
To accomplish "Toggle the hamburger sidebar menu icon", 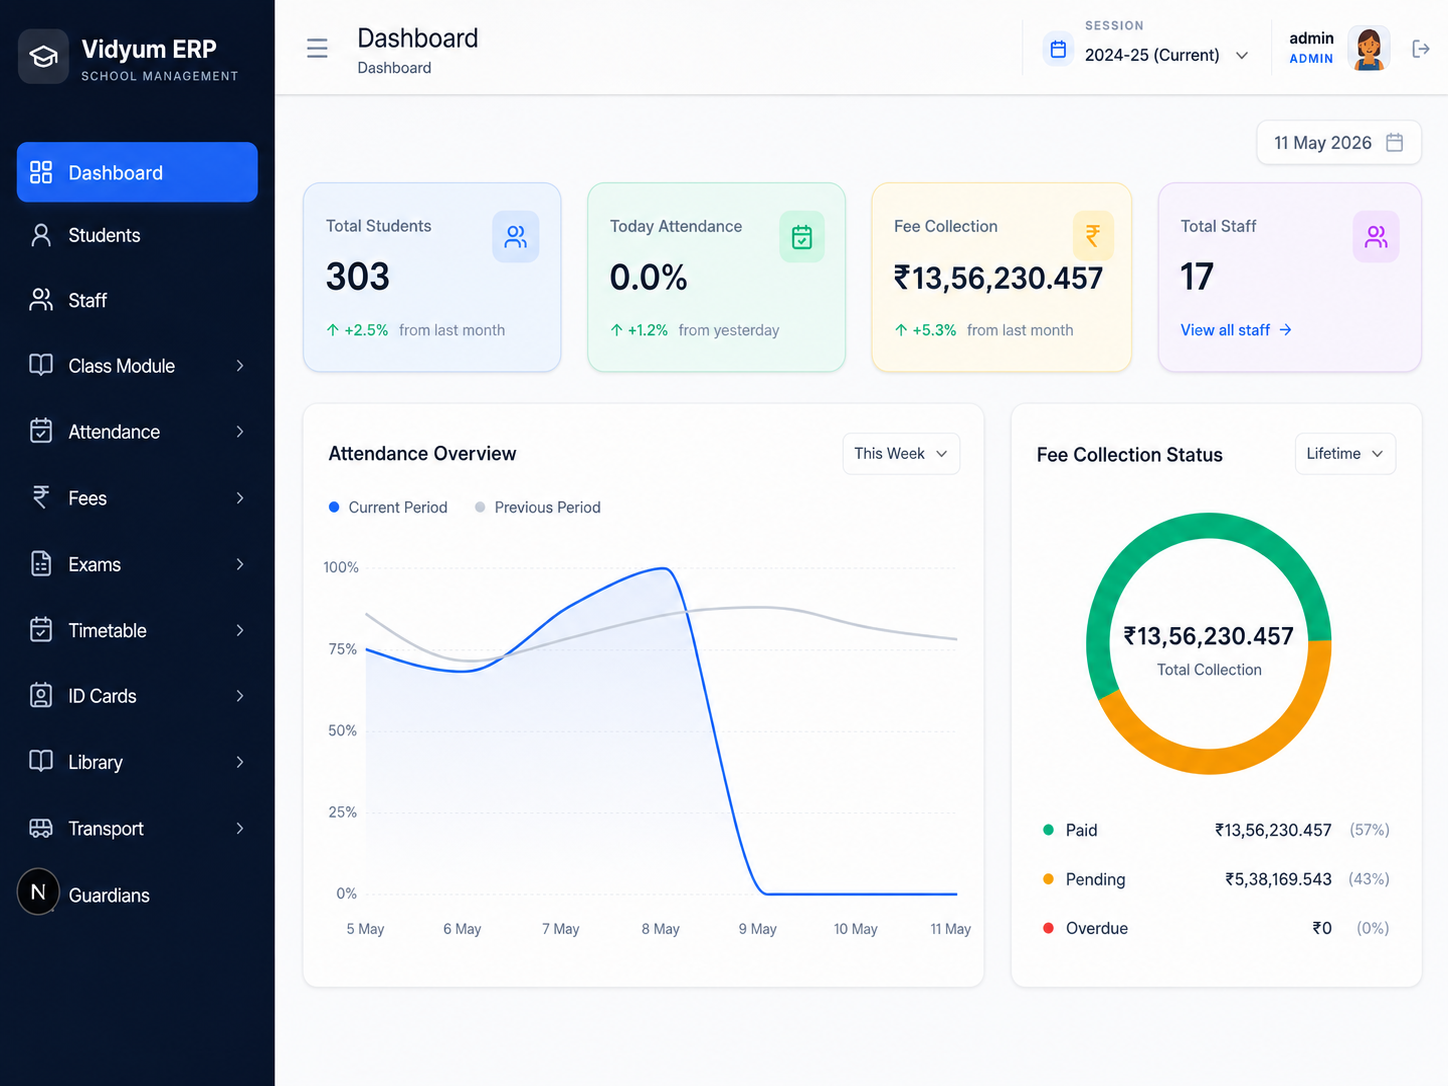I will pyautogui.click(x=317, y=48).
